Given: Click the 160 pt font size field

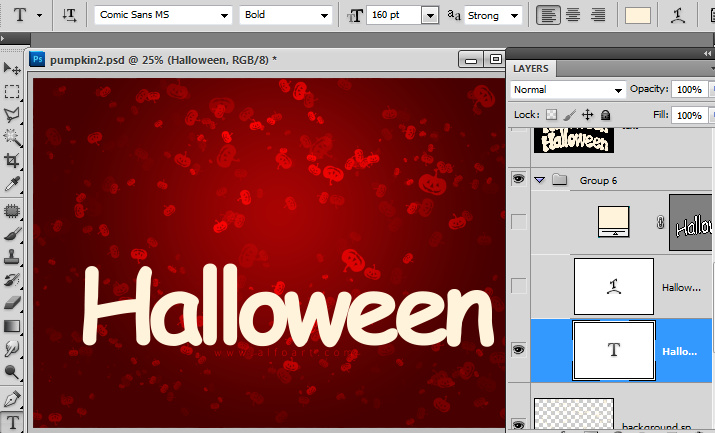Looking at the screenshot, I should [x=393, y=16].
